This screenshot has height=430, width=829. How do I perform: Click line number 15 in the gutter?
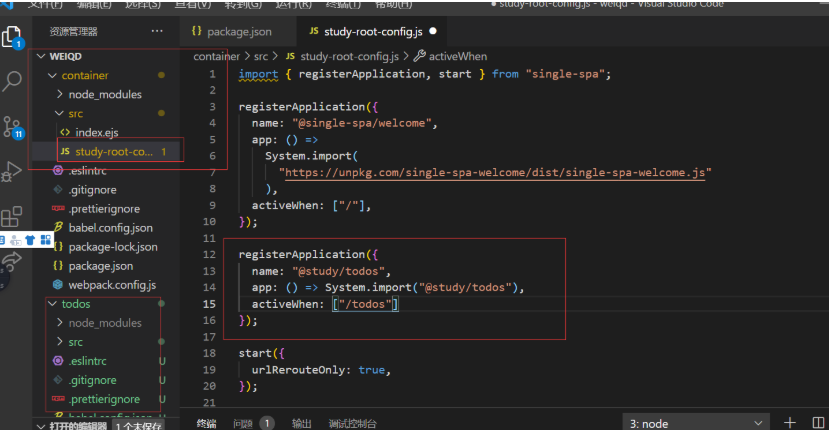click(x=209, y=304)
